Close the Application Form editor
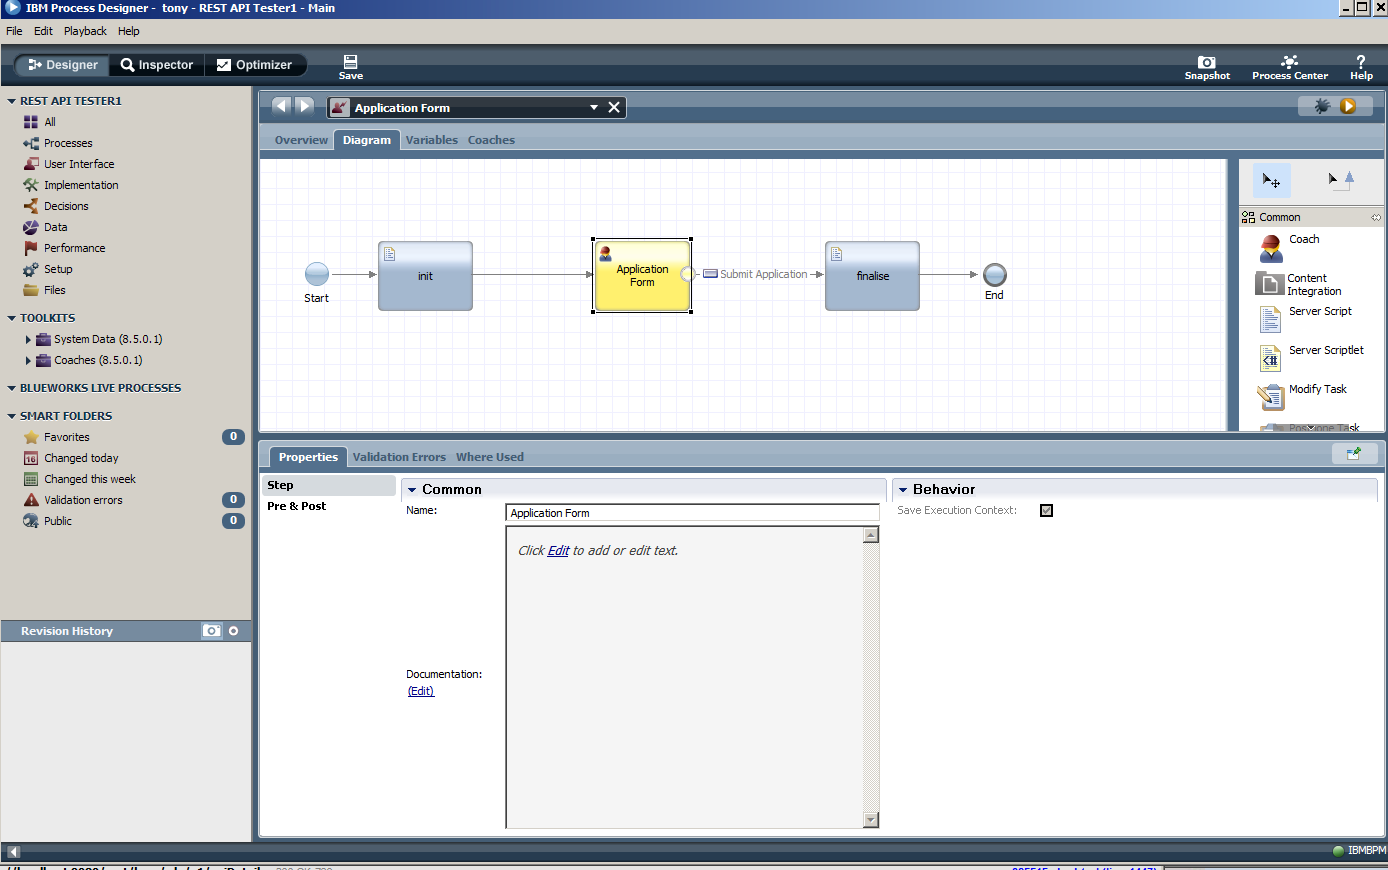The height and width of the screenshot is (870, 1388). (614, 107)
